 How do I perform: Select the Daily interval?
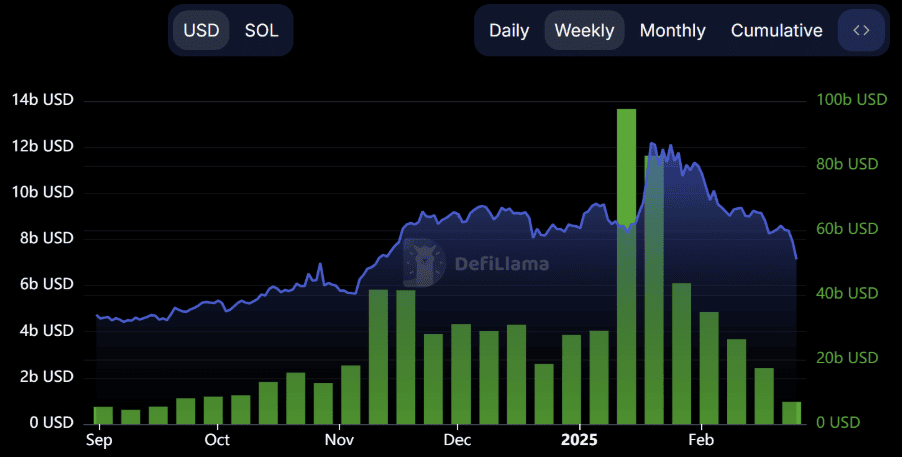(x=509, y=30)
